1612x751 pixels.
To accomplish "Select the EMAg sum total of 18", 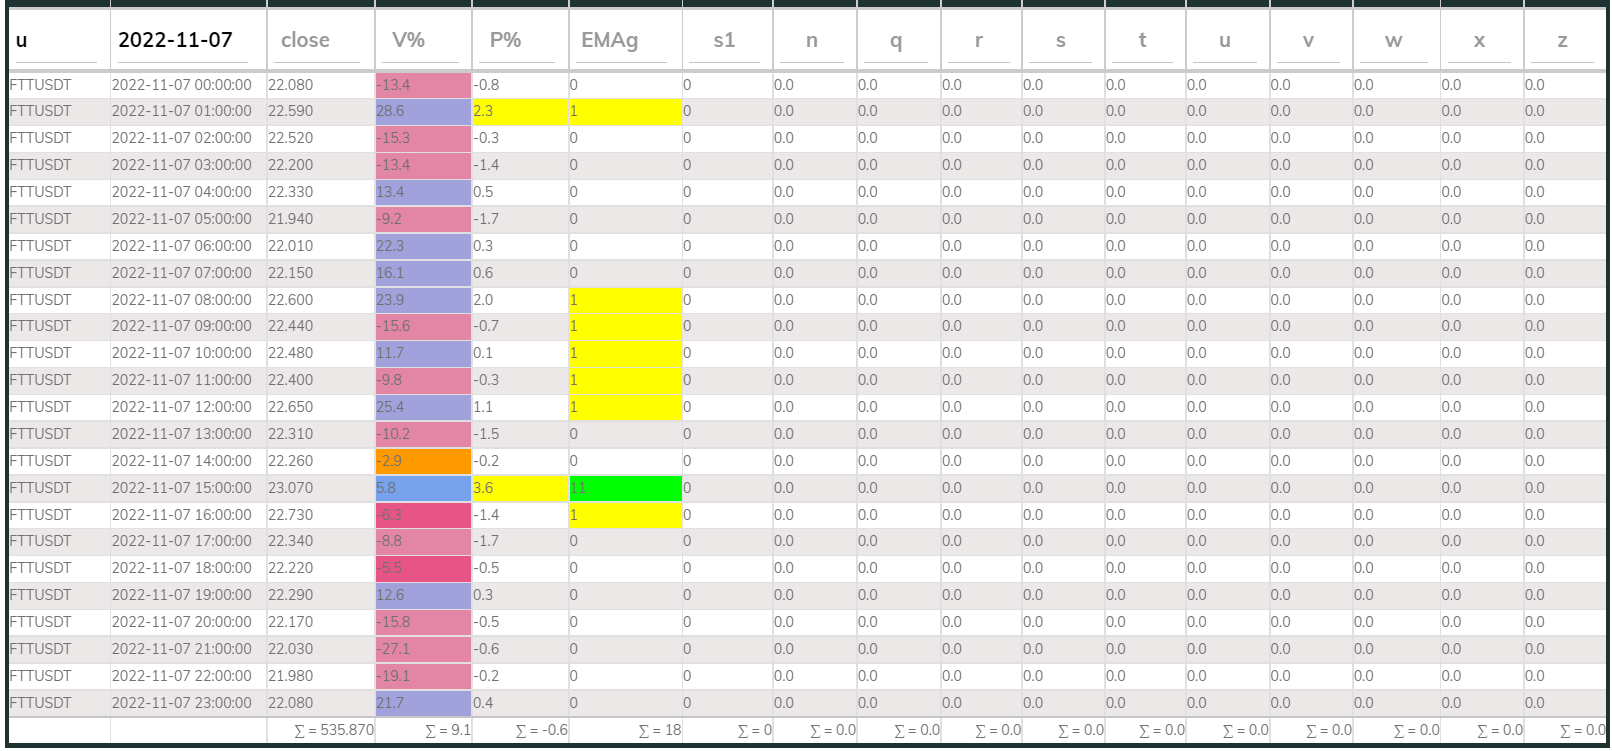I will pyautogui.click(x=659, y=730).
